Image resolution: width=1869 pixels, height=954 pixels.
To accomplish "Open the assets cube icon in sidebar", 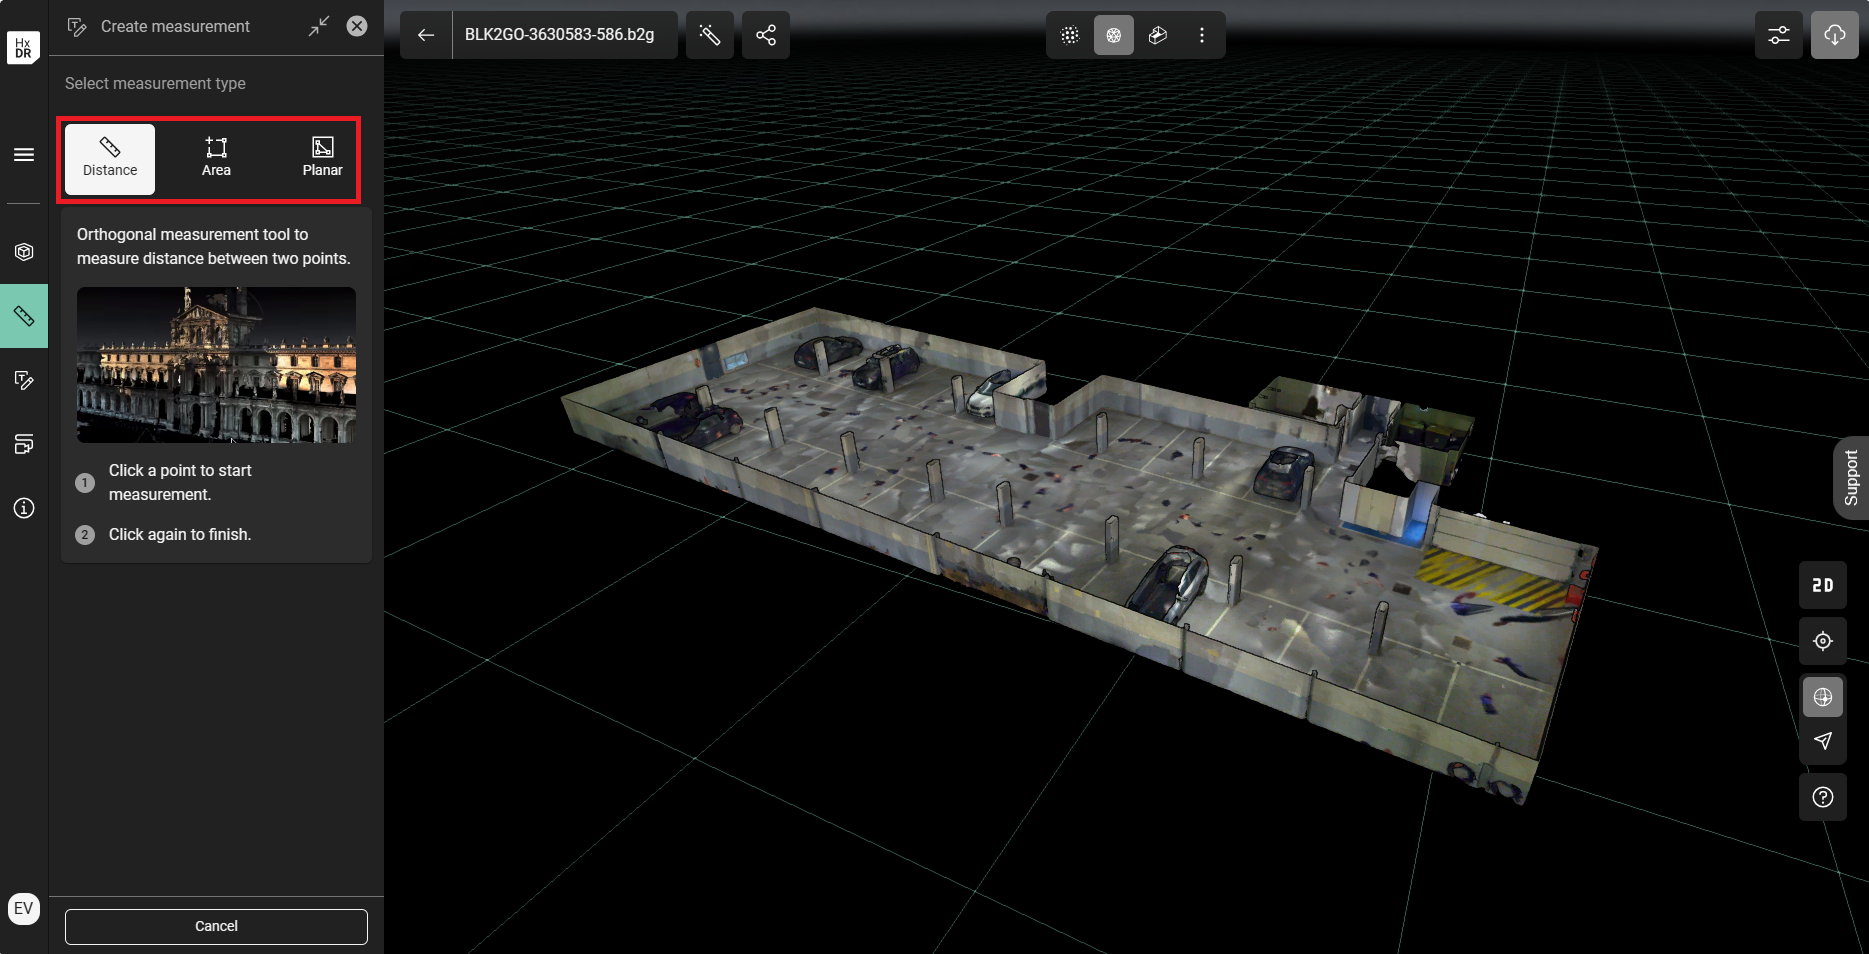I will click(x=24, y=252).
